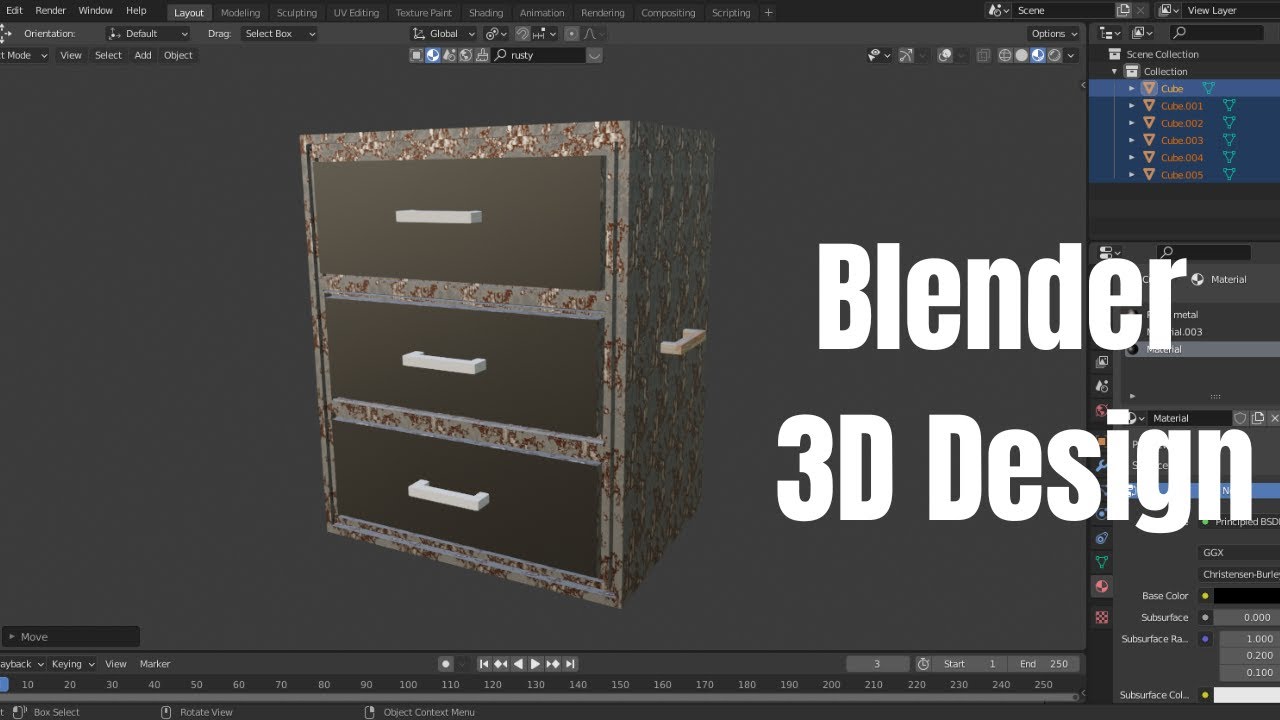This screenshot has height=720, width=1280.
Task: Toggle viewport overlays button
Action: (945, 55)
